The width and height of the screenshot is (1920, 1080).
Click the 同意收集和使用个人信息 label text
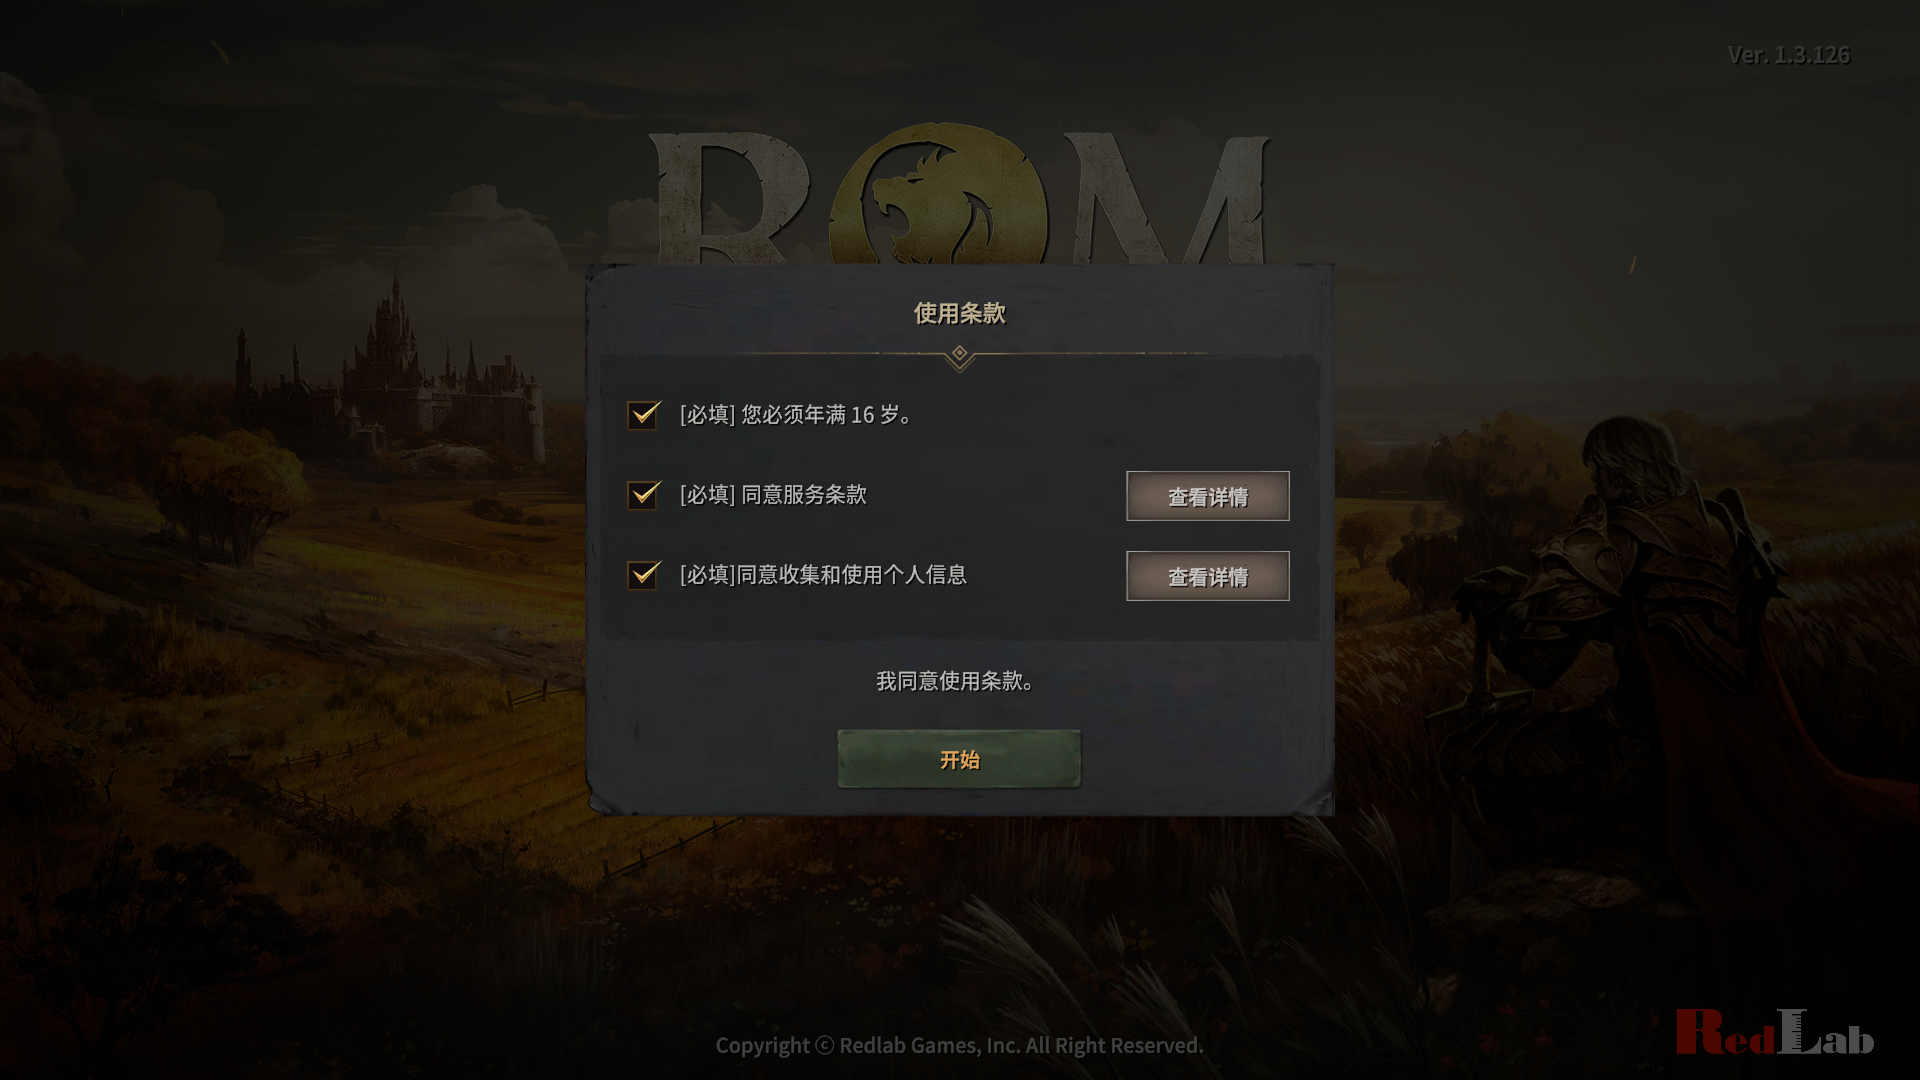click(851, 574)
